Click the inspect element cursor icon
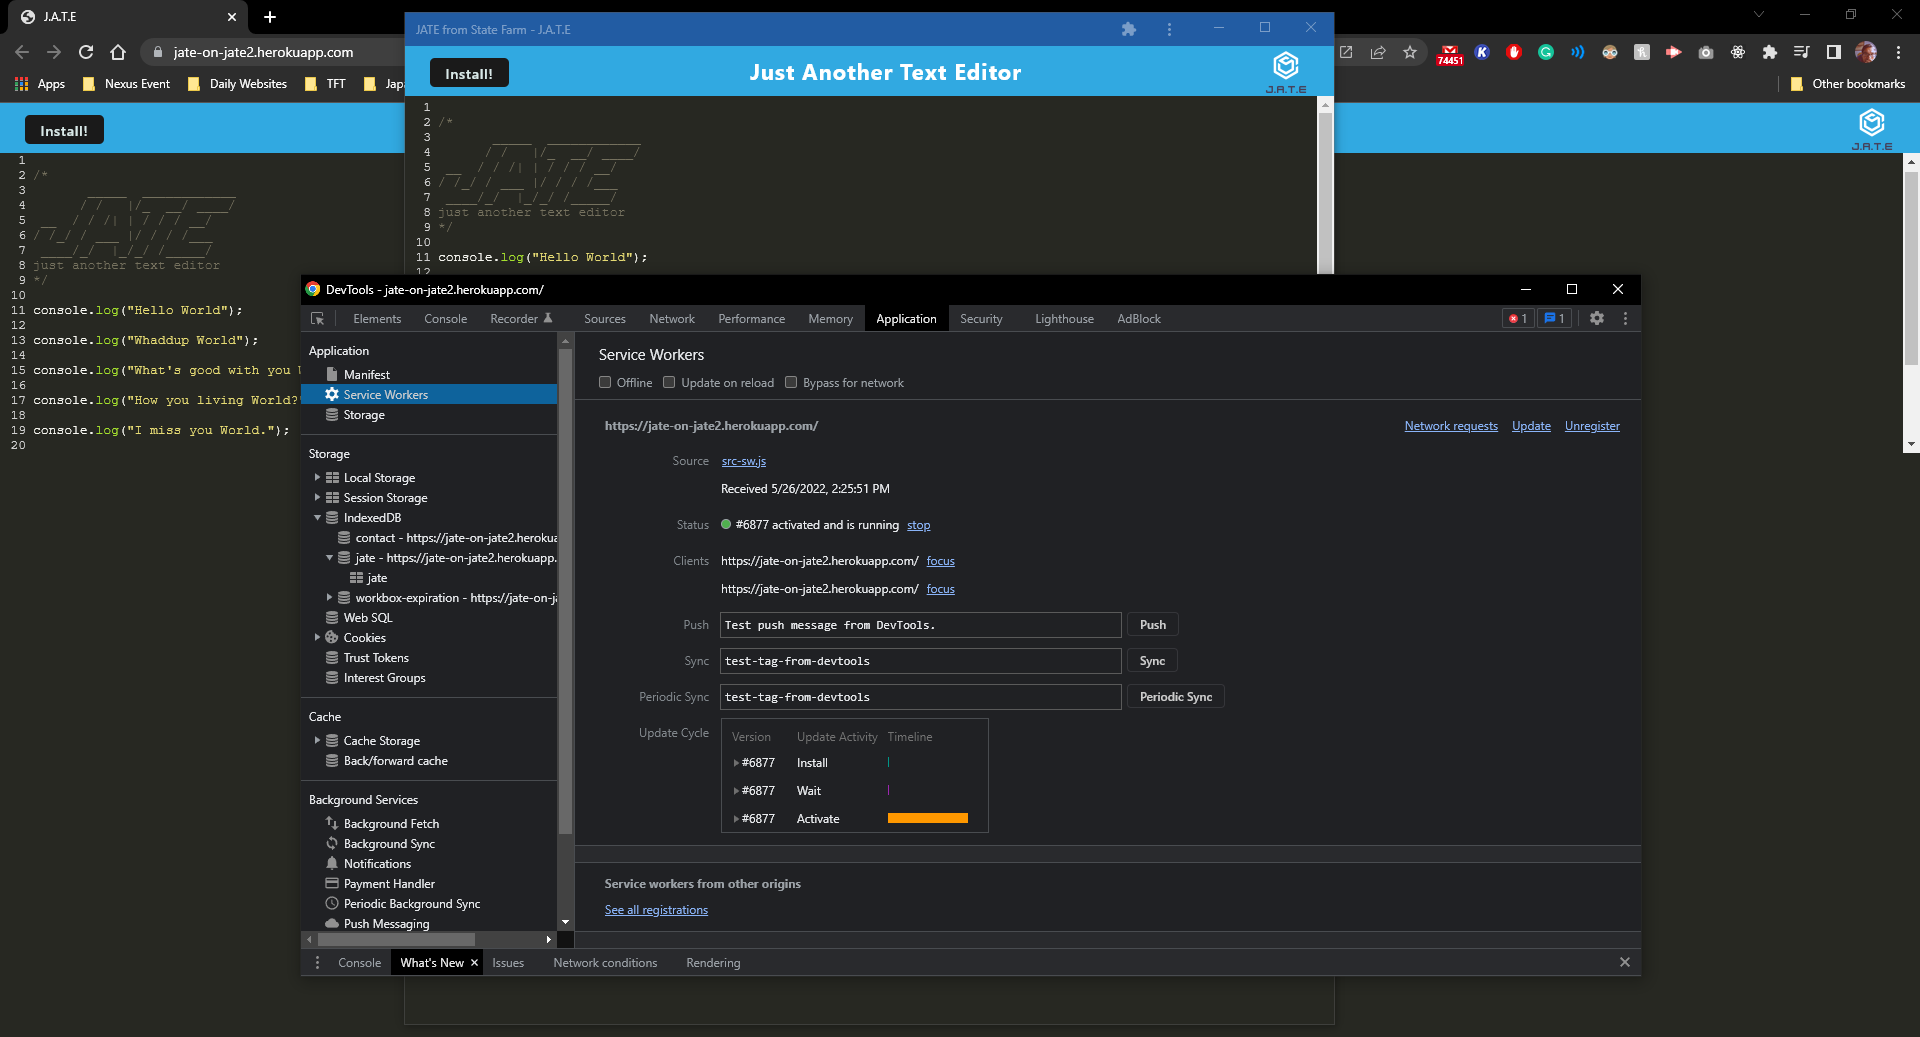 tap(317, 318)
